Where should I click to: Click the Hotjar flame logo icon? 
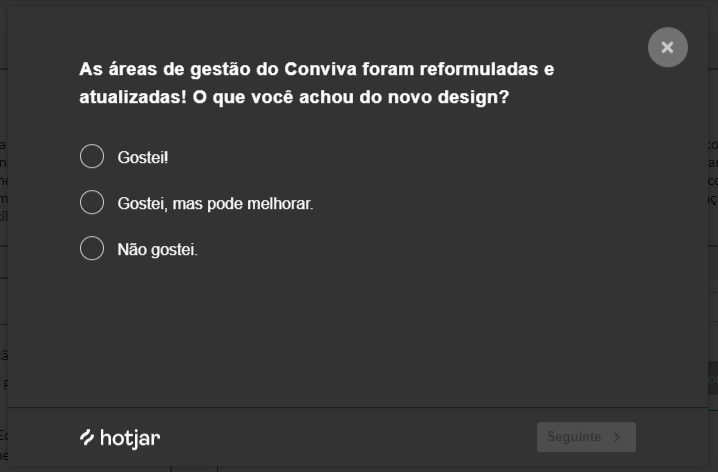[x=87, y=437]
